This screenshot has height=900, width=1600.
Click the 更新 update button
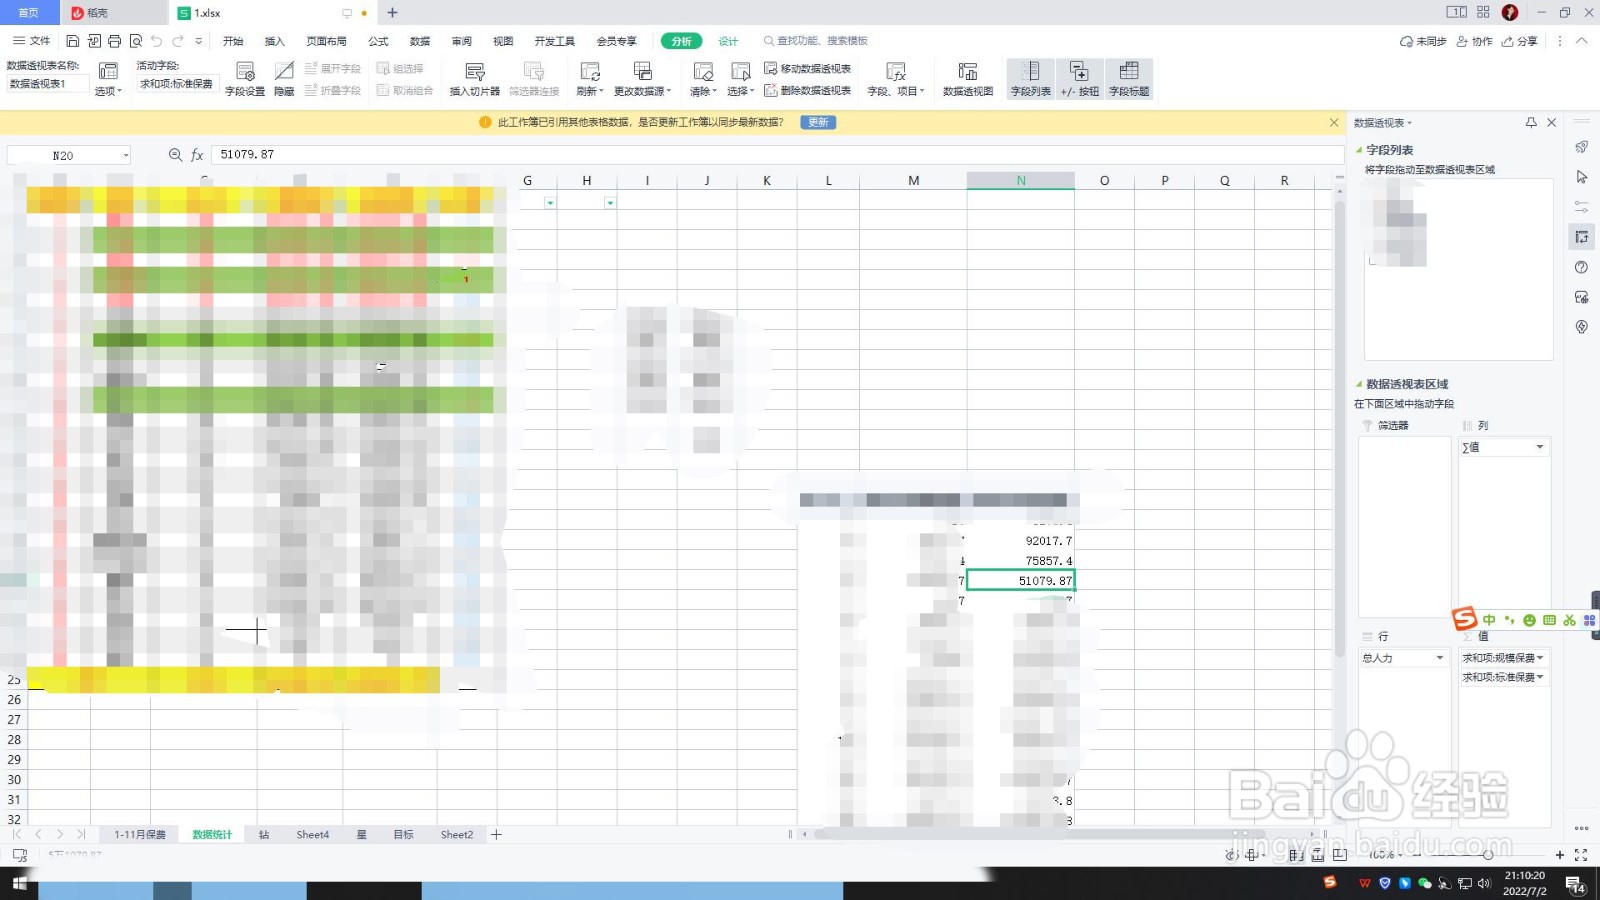click(x=818, y=122)
